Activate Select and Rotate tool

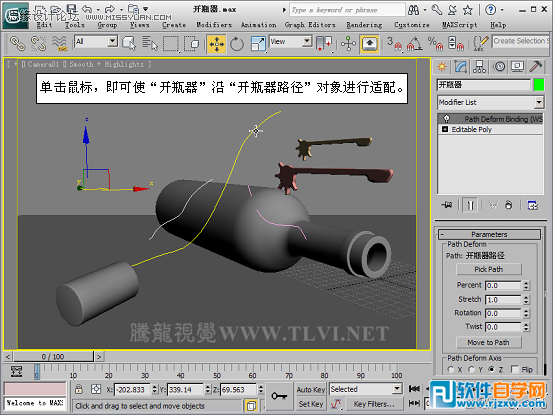pyautogui.click(x=237, y=44)
